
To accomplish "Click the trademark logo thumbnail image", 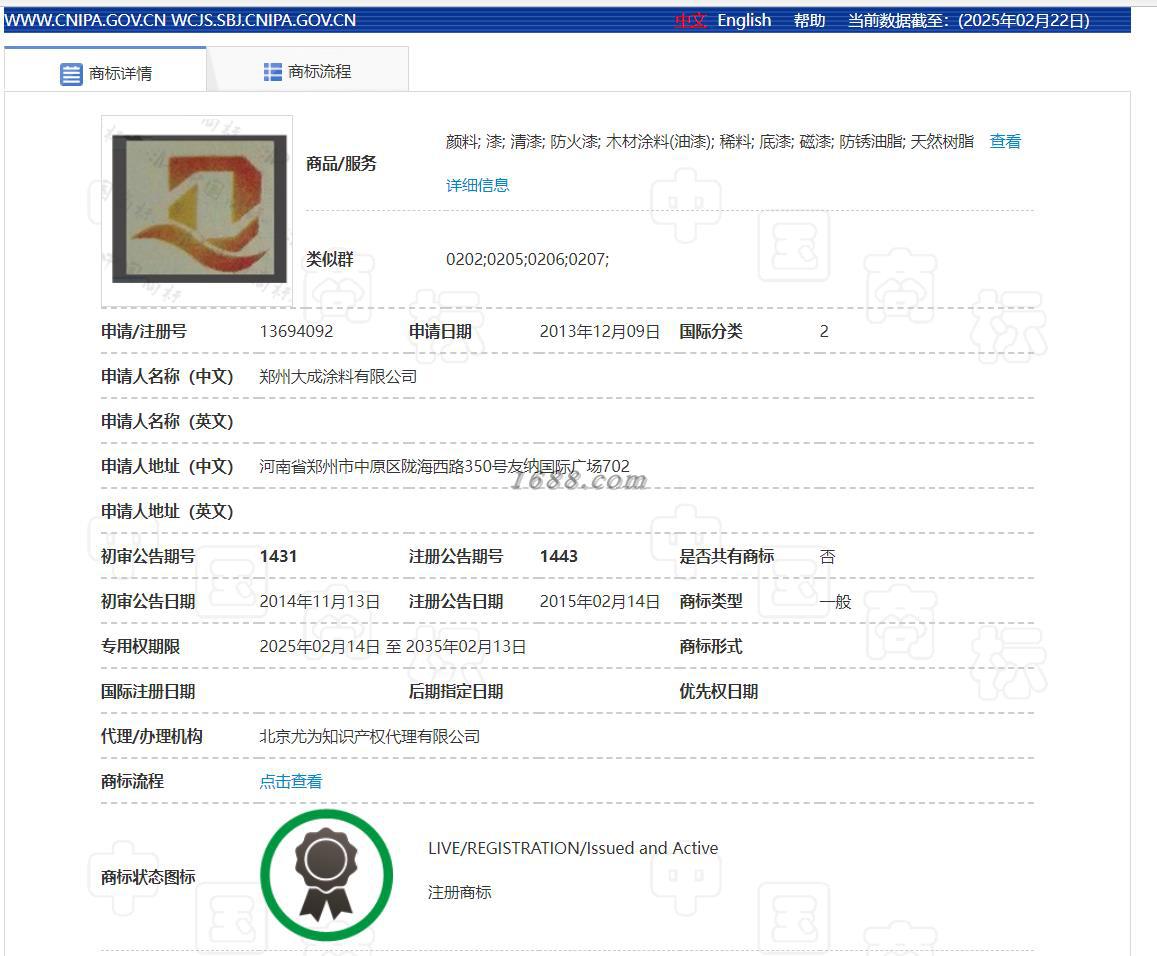I will pos(197,211).
